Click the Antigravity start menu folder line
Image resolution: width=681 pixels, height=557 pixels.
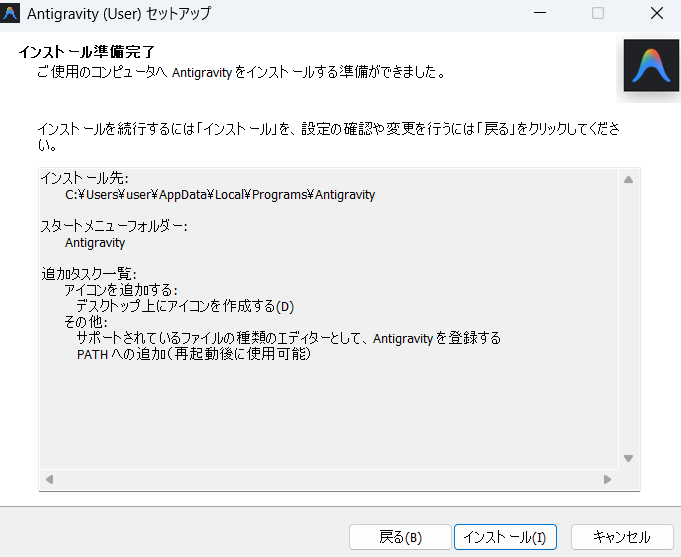[95, 242]
